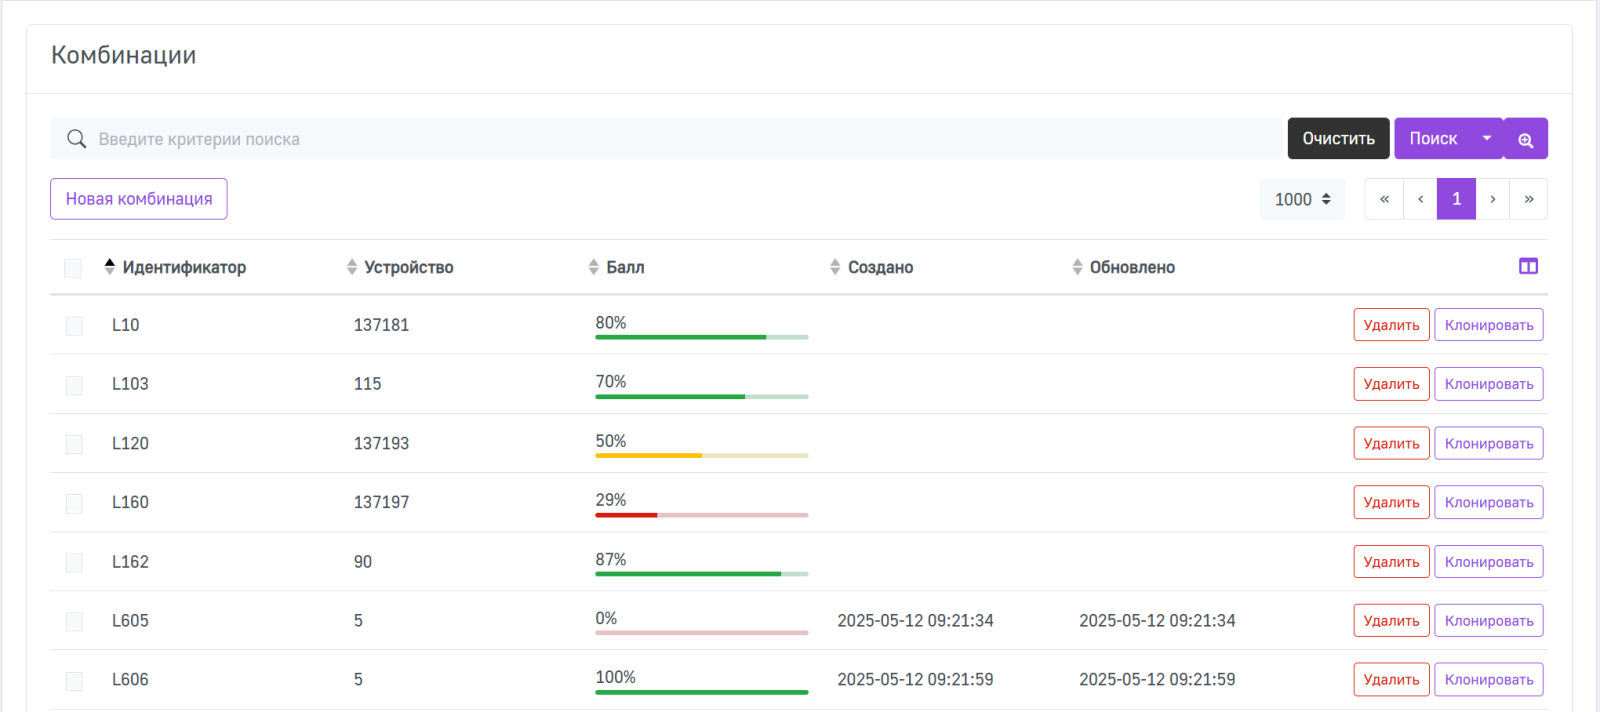The height and width of the screenshot is (712, 1600).
Task: Open the 1000 page size selector
Action: (x=1302, y=199)
